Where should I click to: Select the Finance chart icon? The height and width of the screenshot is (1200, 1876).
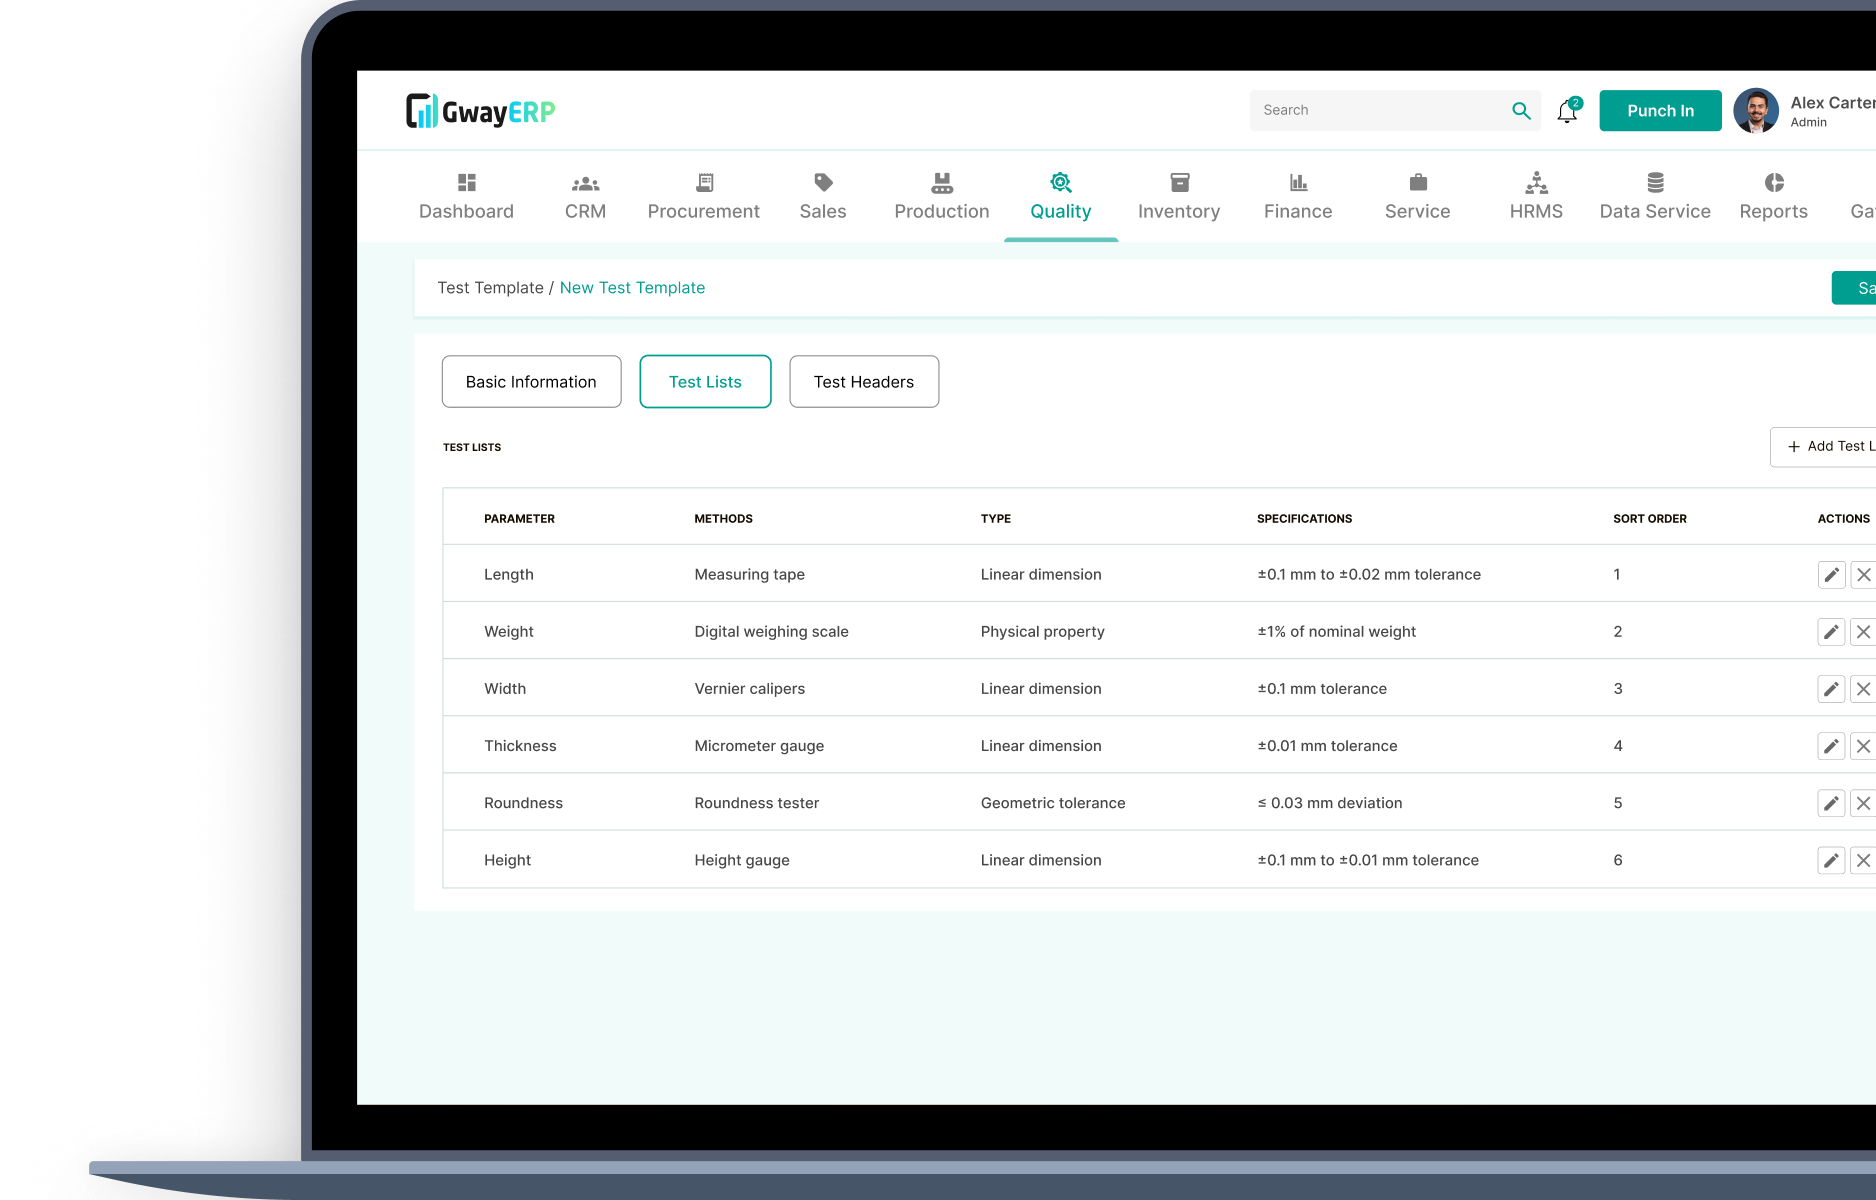[x=1297, y=182]
